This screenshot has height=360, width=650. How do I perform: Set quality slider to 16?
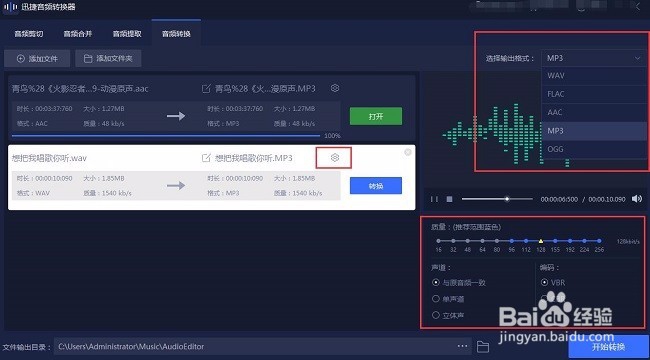[x=439, y=241]
